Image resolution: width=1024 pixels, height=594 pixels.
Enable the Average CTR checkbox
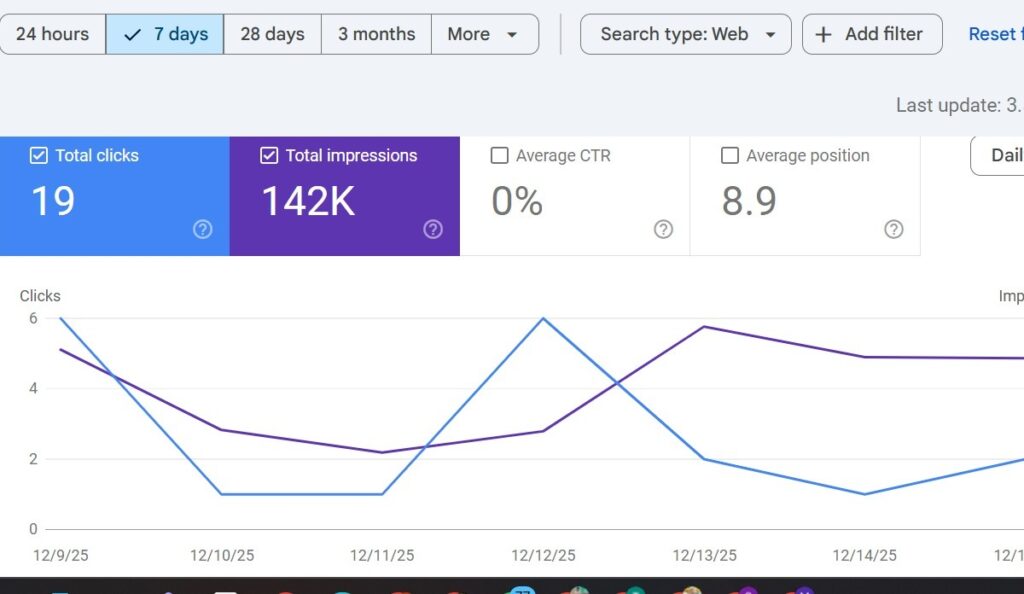[500, 156]
